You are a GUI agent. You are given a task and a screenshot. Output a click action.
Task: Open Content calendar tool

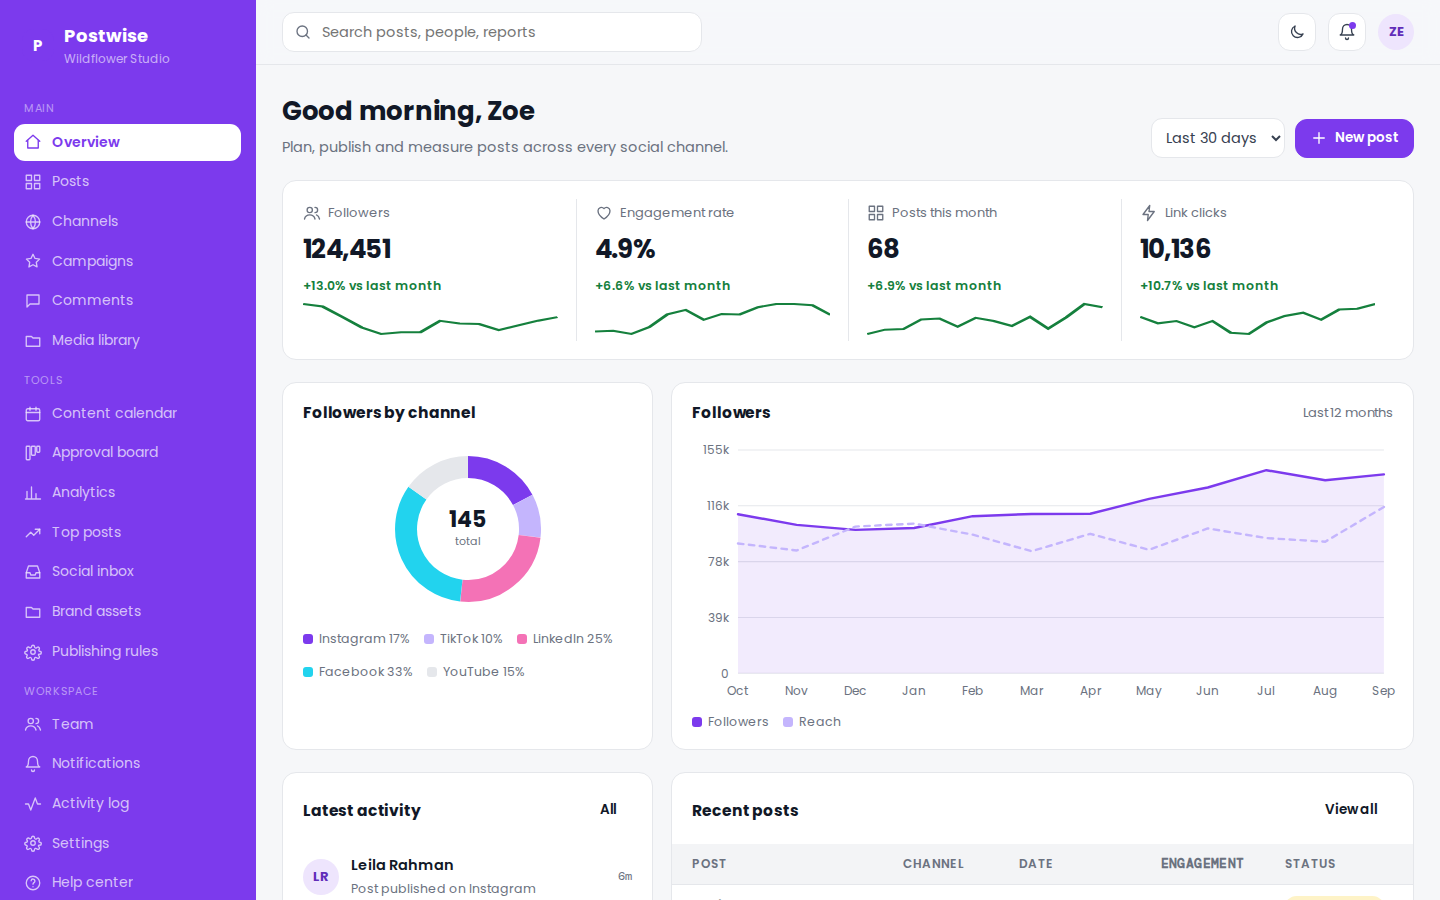tap(127, 413)
